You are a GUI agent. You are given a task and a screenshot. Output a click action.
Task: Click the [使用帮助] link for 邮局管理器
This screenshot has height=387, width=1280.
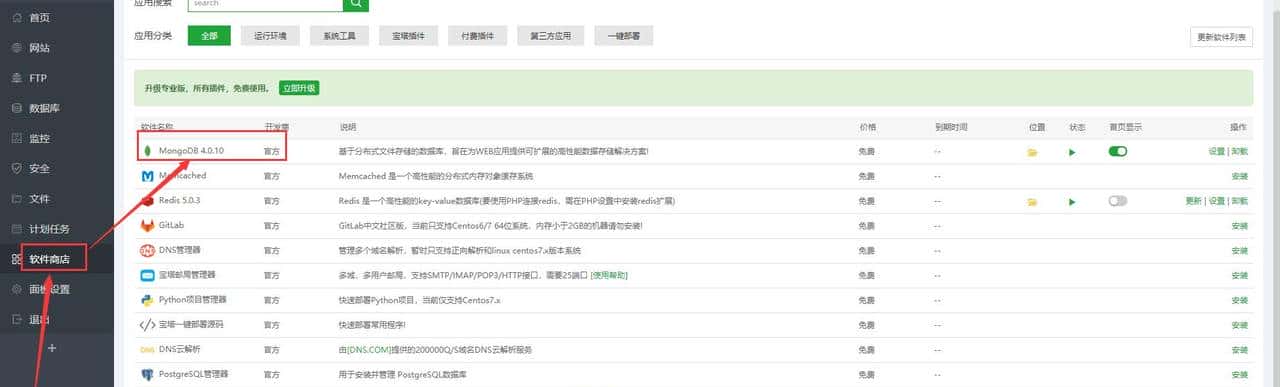pyautogui.click(x=609, y=275)
